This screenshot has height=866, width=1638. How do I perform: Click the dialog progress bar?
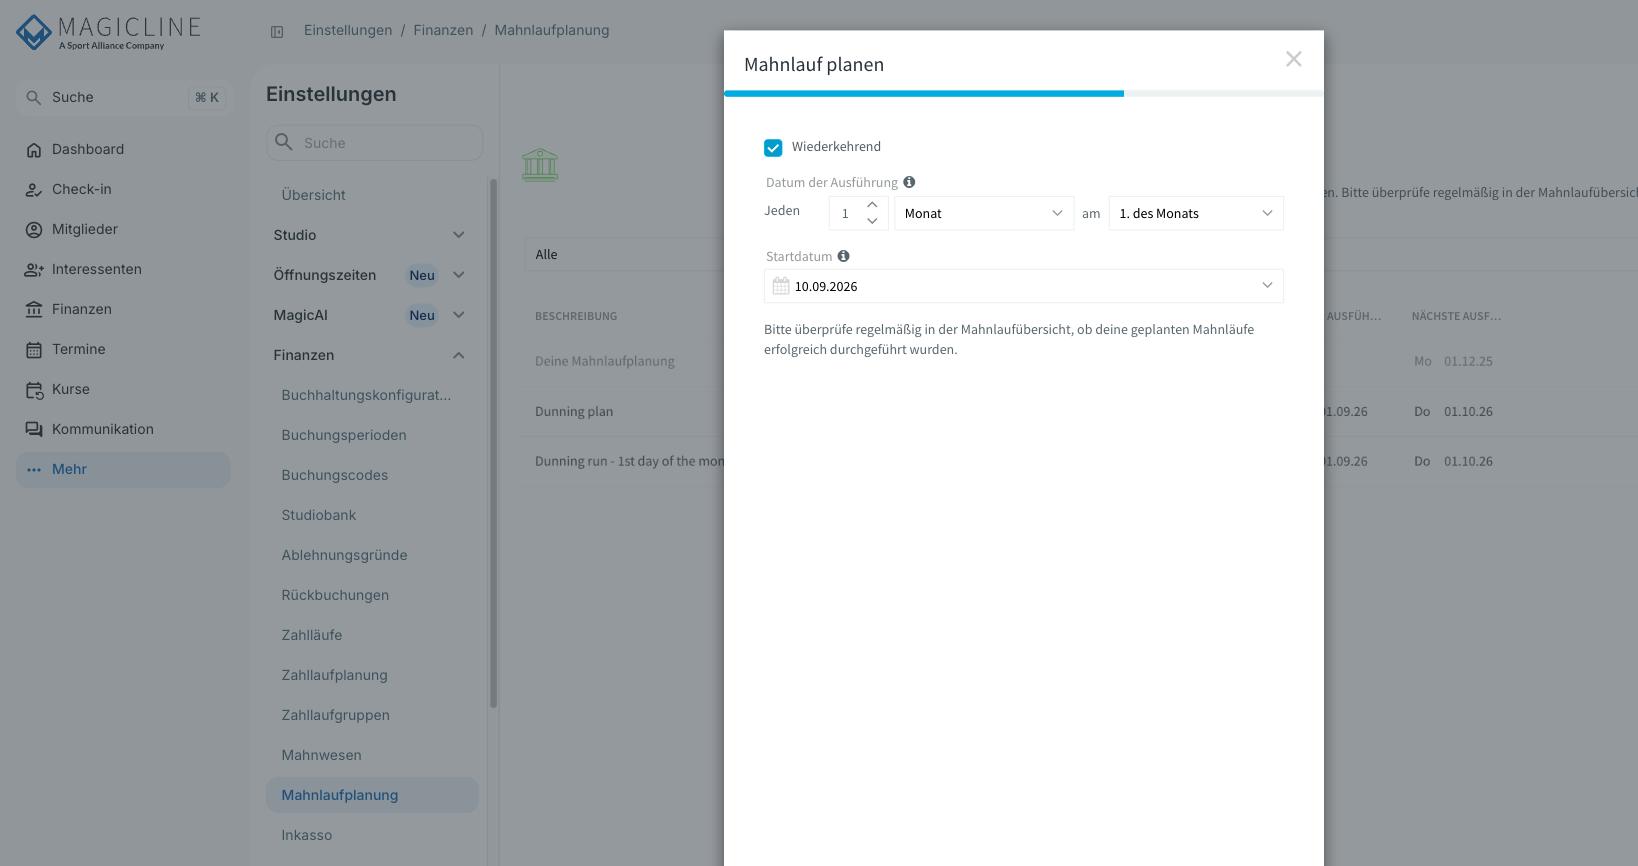[1024, 93]
